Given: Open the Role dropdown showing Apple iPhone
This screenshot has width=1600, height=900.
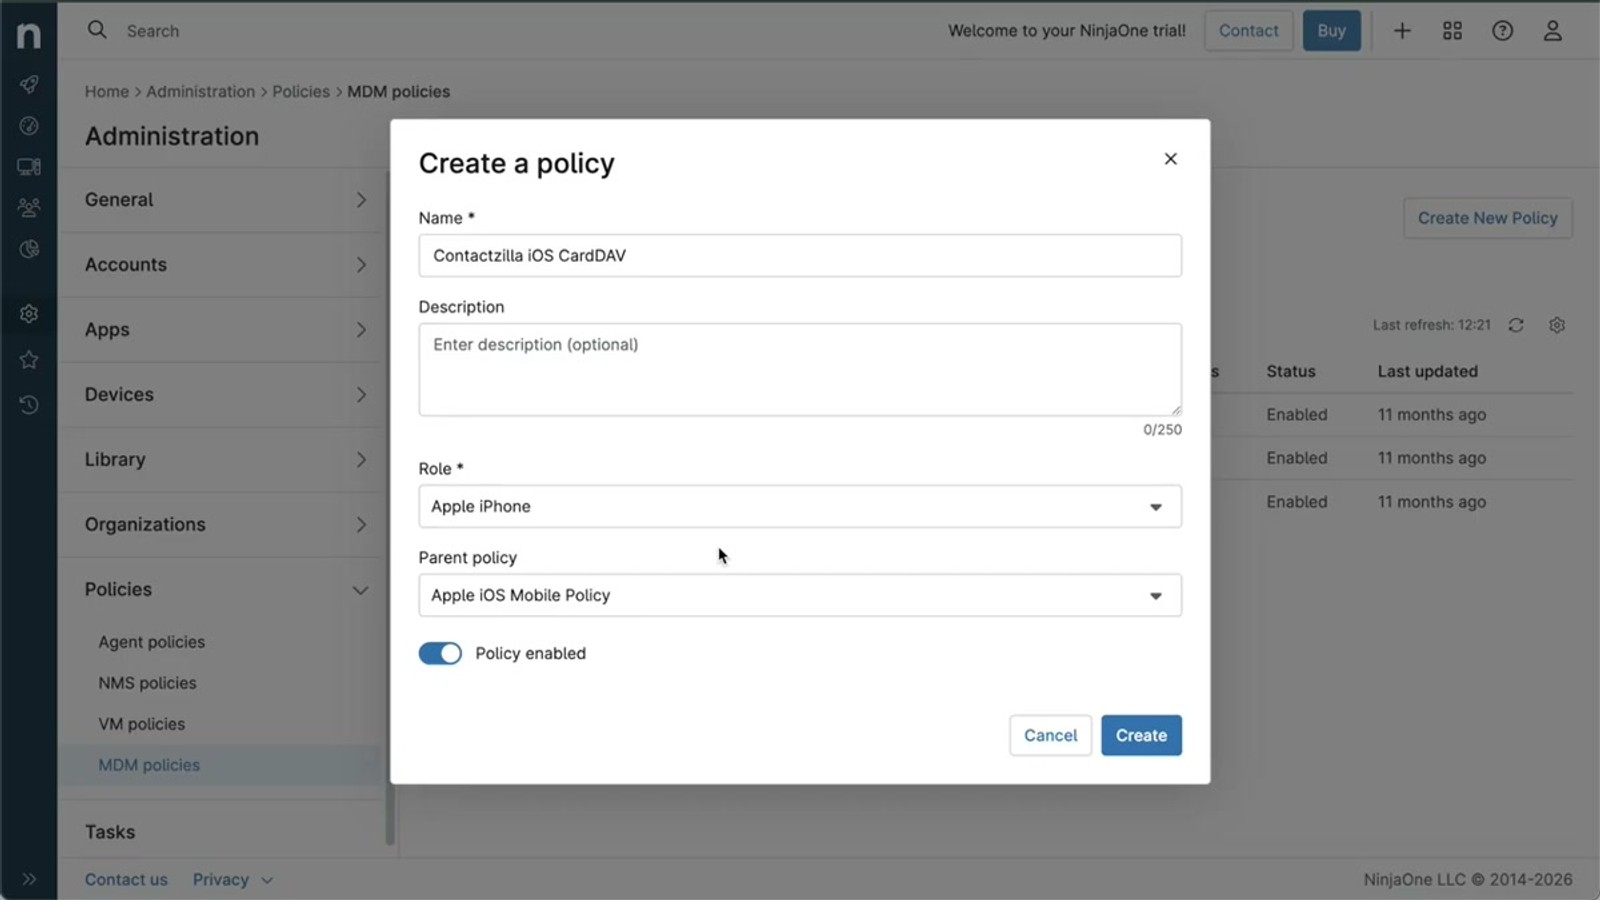Looking at the screenshot, I should click(800, 506).
